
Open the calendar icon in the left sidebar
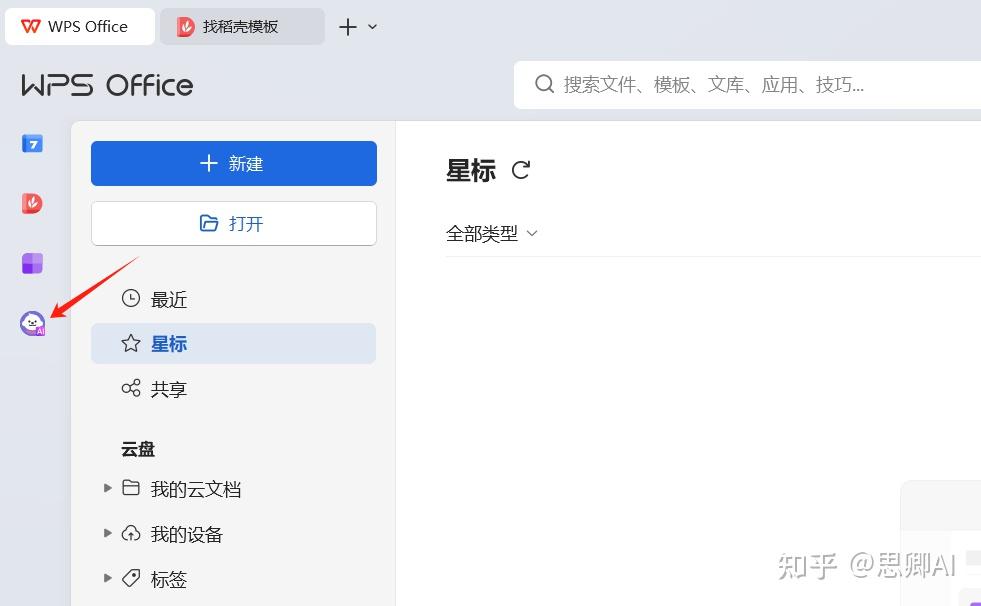(31, 143)
